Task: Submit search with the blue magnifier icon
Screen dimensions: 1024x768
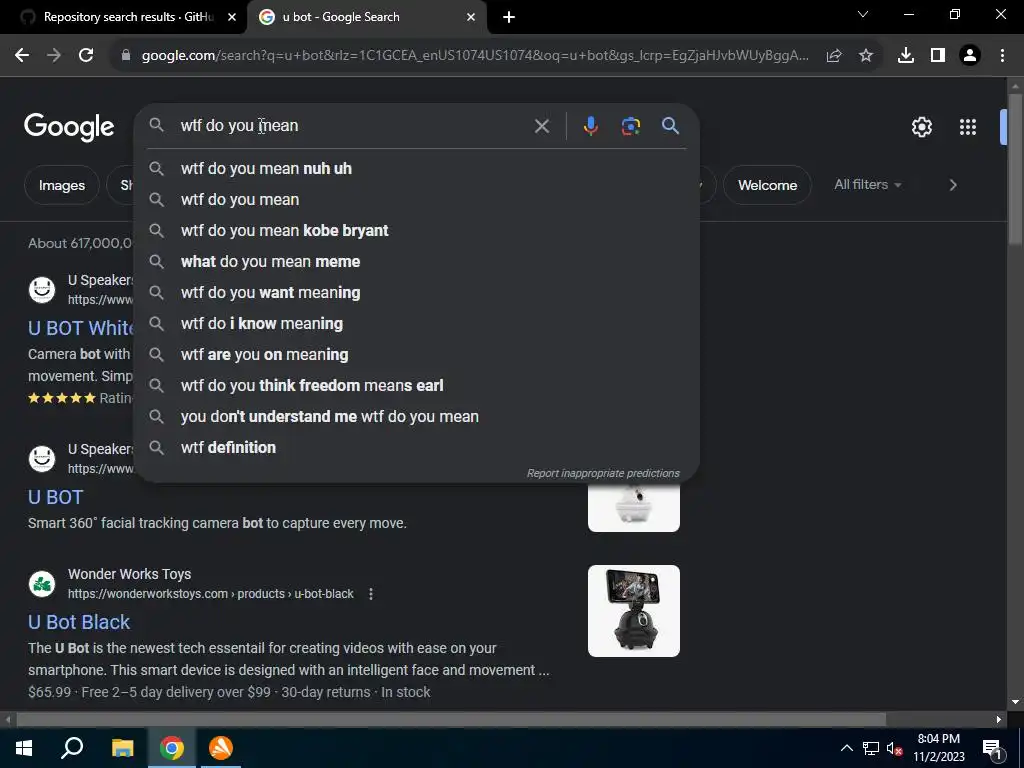Action: point(670,125)
